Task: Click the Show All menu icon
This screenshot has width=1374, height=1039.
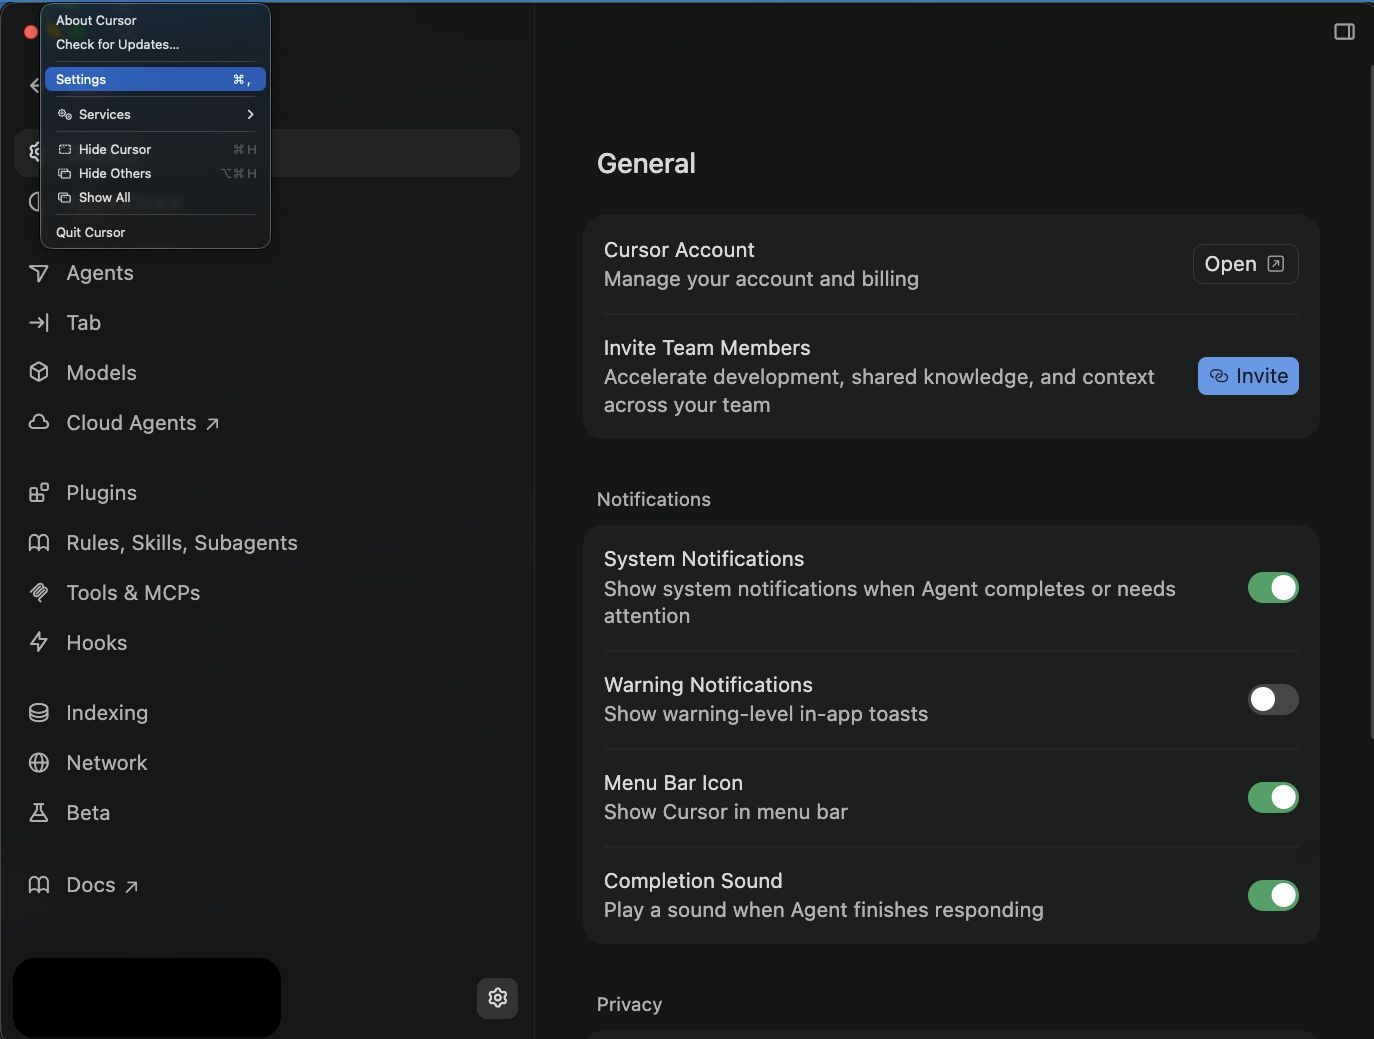Action: pyautogui.click(x=65, y=198)
